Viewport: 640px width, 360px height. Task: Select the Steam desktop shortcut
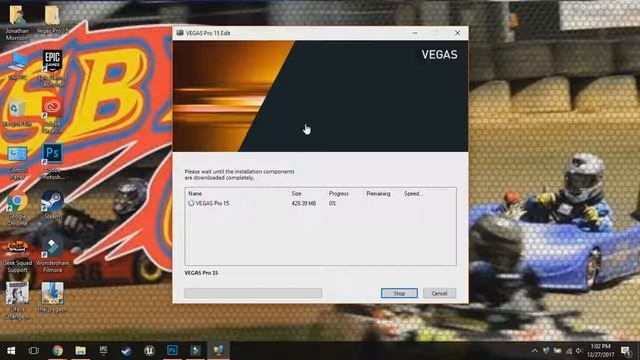click(x=52, y=206)
